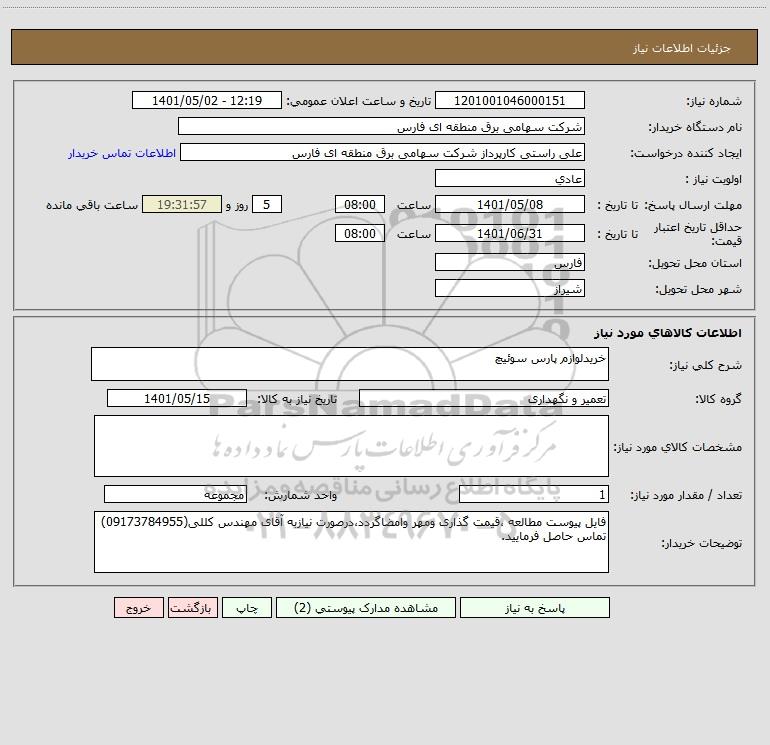Image resolution: width=770 pixels, height=745 pixels.
Task: Click general description field 'خریدلوازم پارس سوئیچ'
Action: (350, 364)
